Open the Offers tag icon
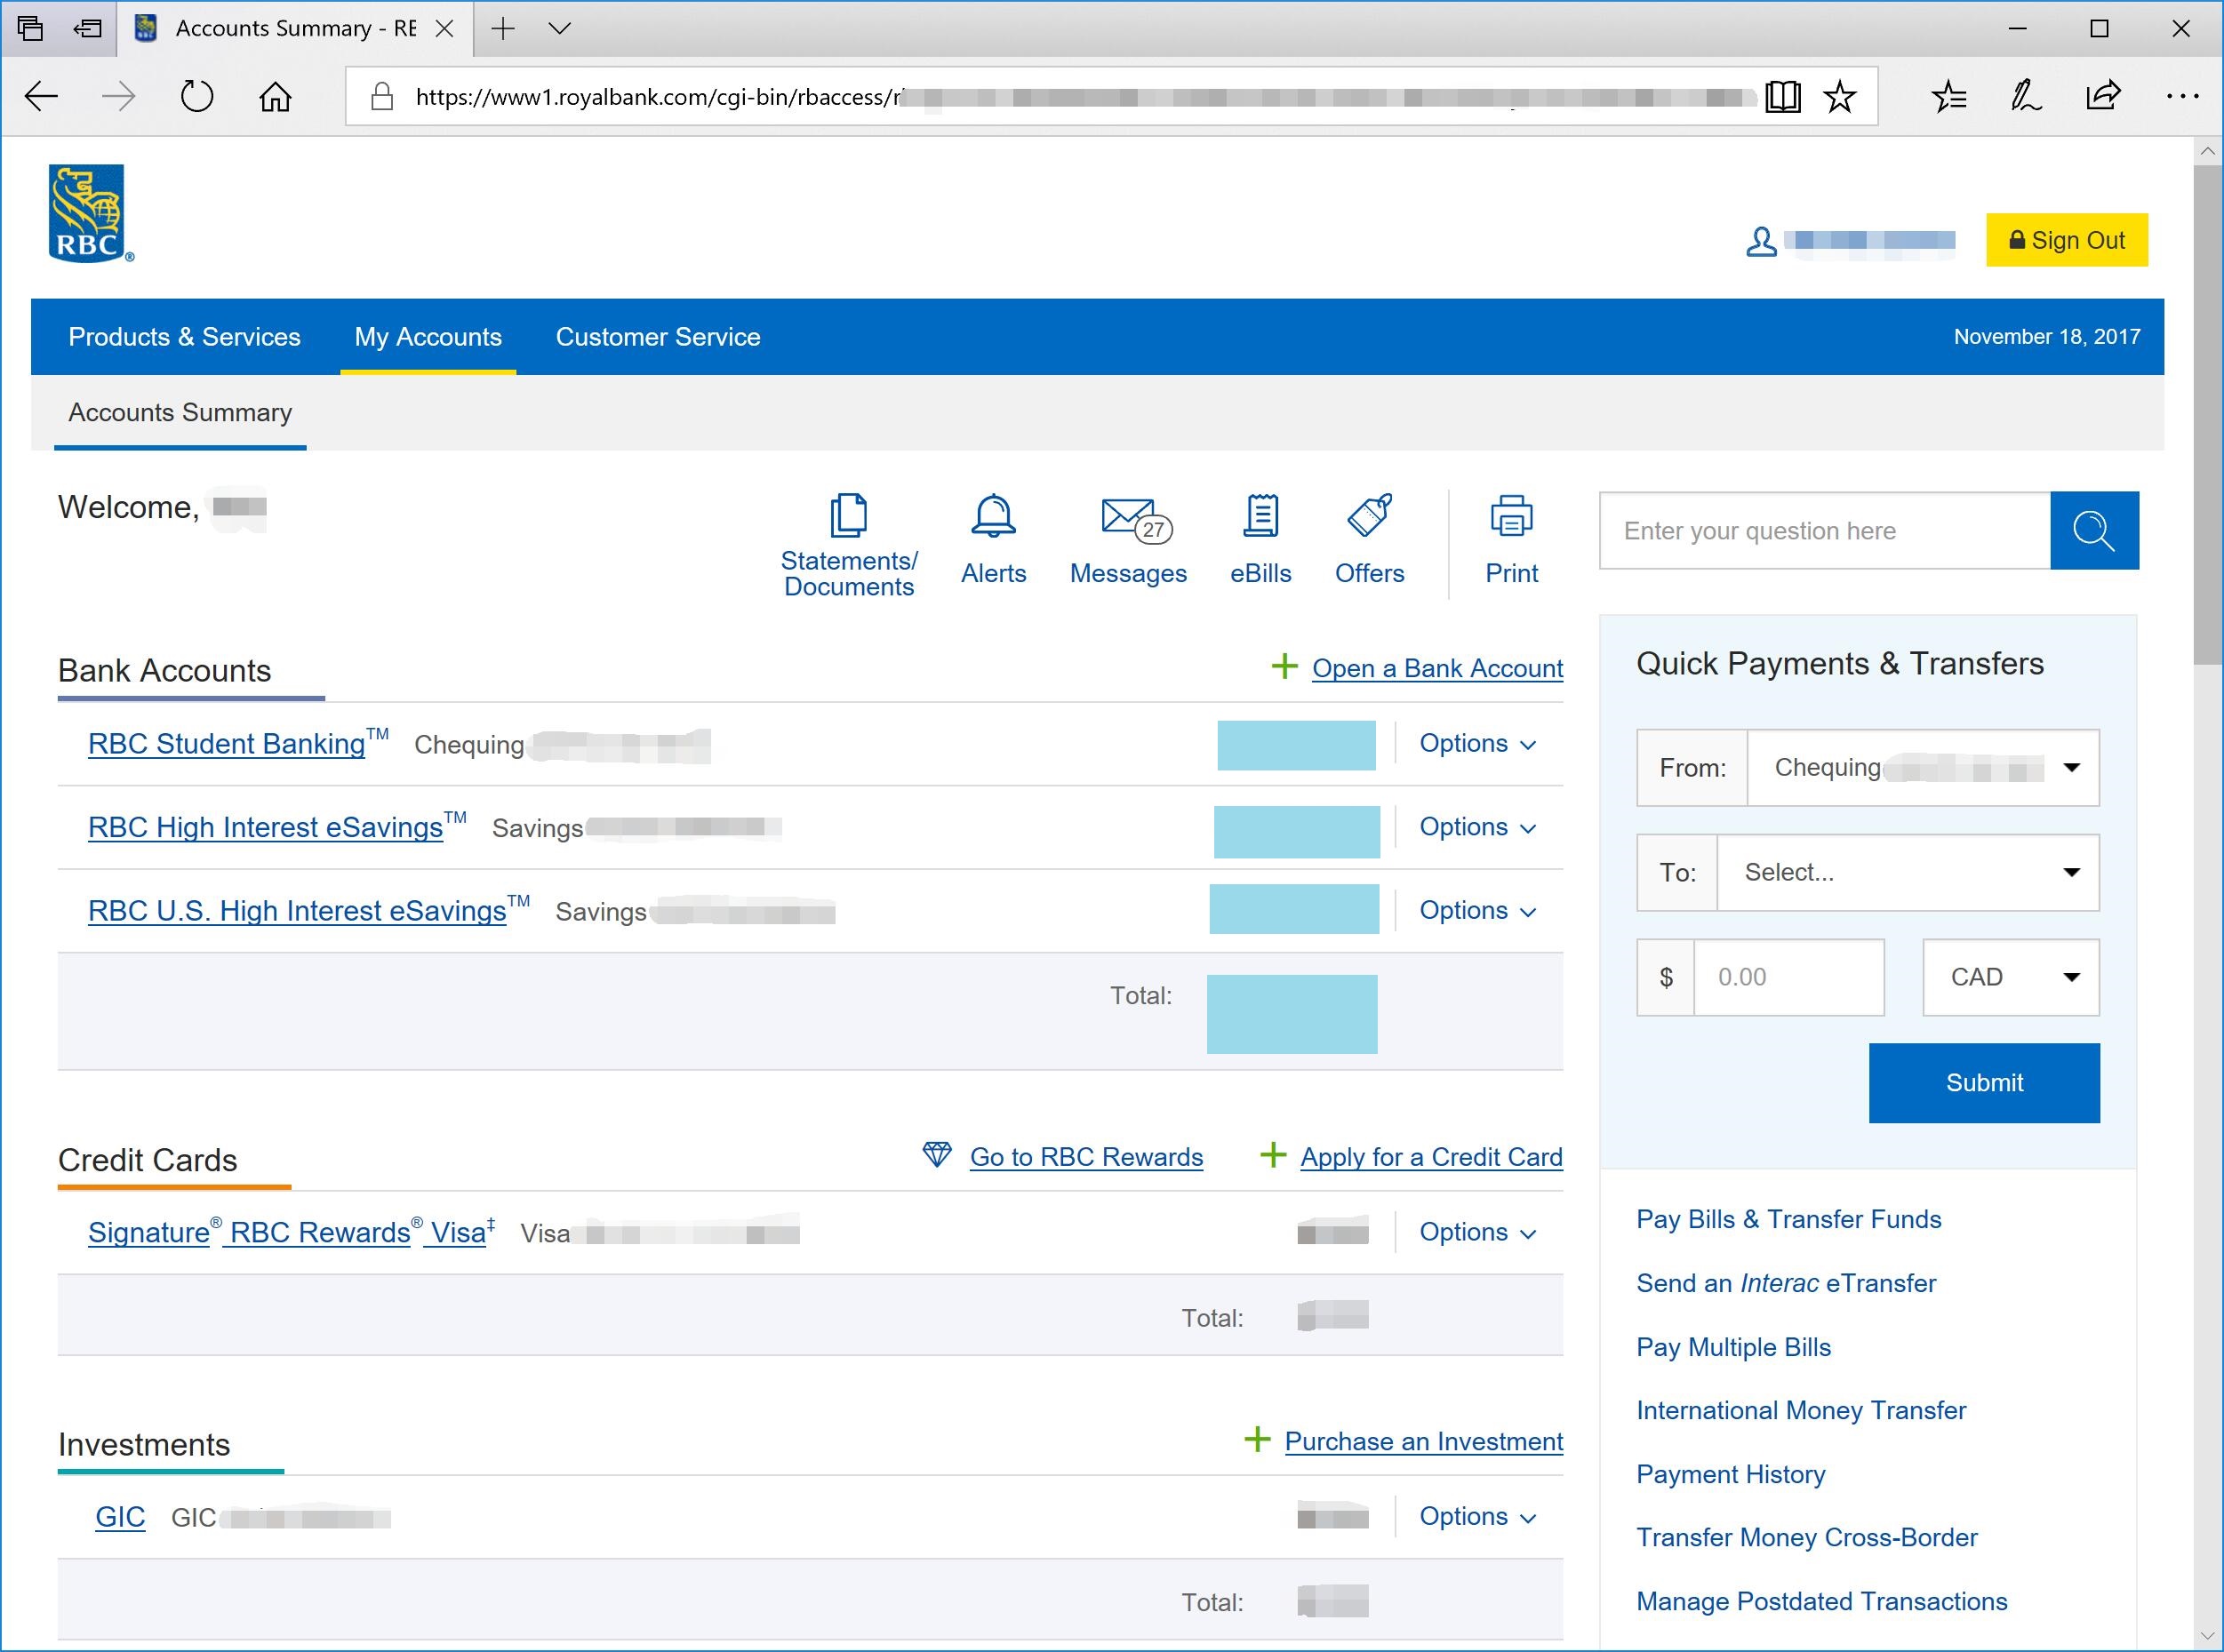The height and width of the screenshot is (1652, 2224). pyautogui.click(x=1369, y=516)
